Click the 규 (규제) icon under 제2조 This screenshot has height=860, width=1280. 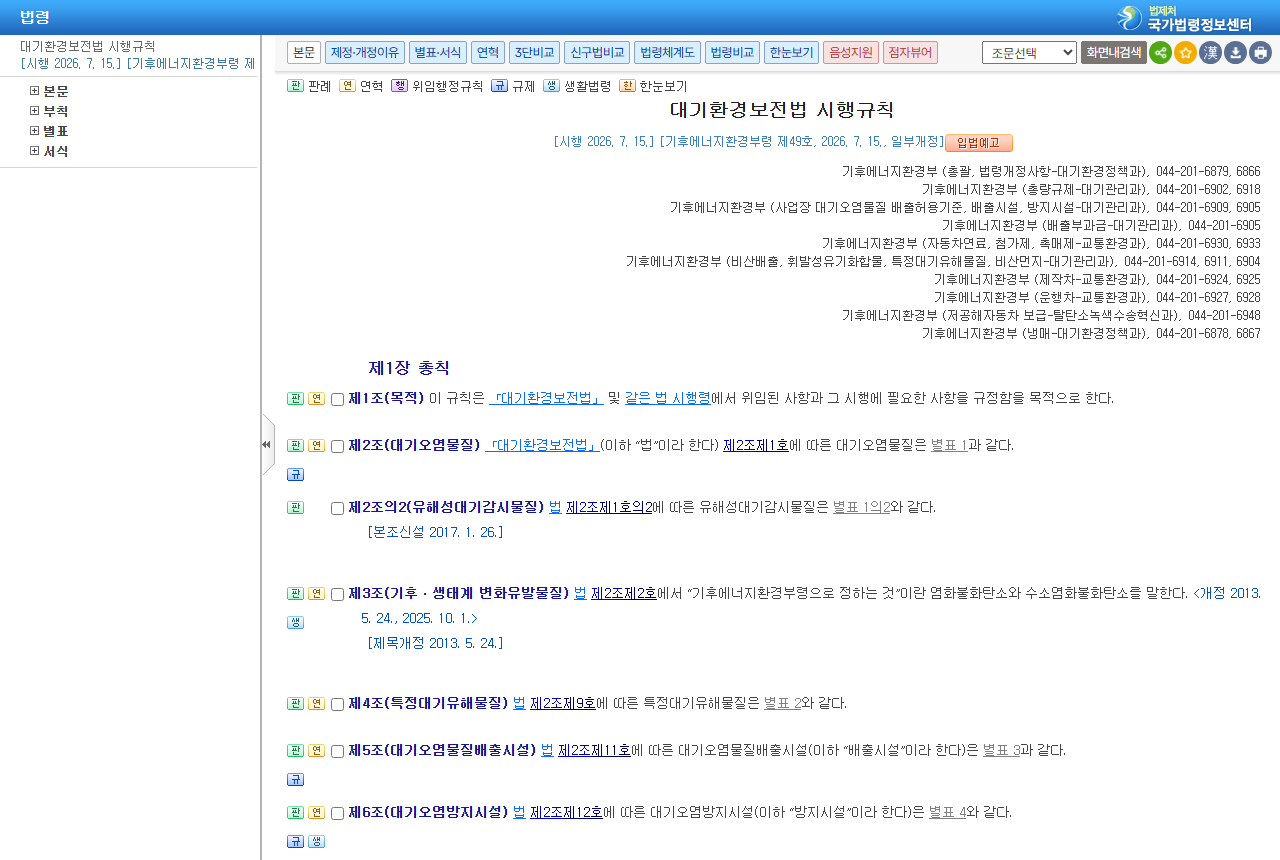tap(295, 474)
